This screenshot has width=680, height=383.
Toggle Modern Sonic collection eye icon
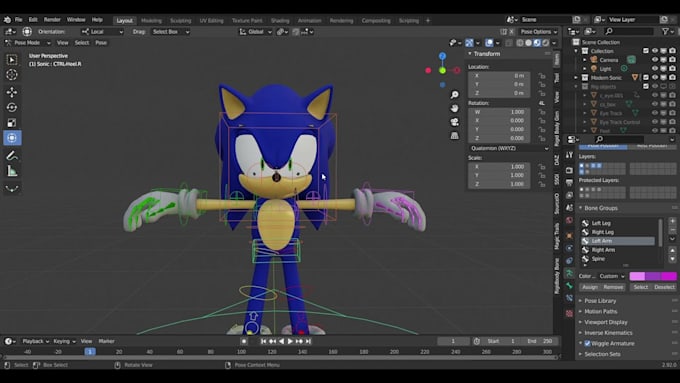(655, 78)
